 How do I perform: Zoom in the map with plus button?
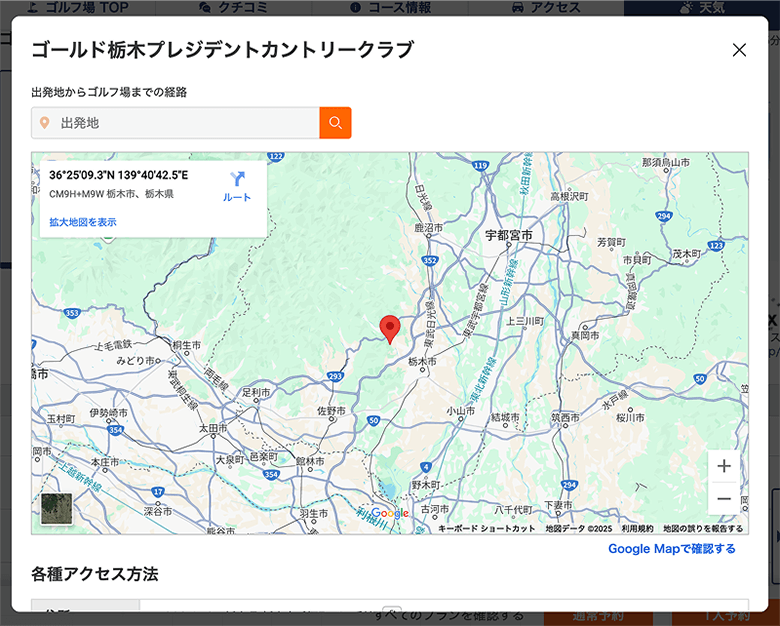pyautogui.click(x=724, y=466)
